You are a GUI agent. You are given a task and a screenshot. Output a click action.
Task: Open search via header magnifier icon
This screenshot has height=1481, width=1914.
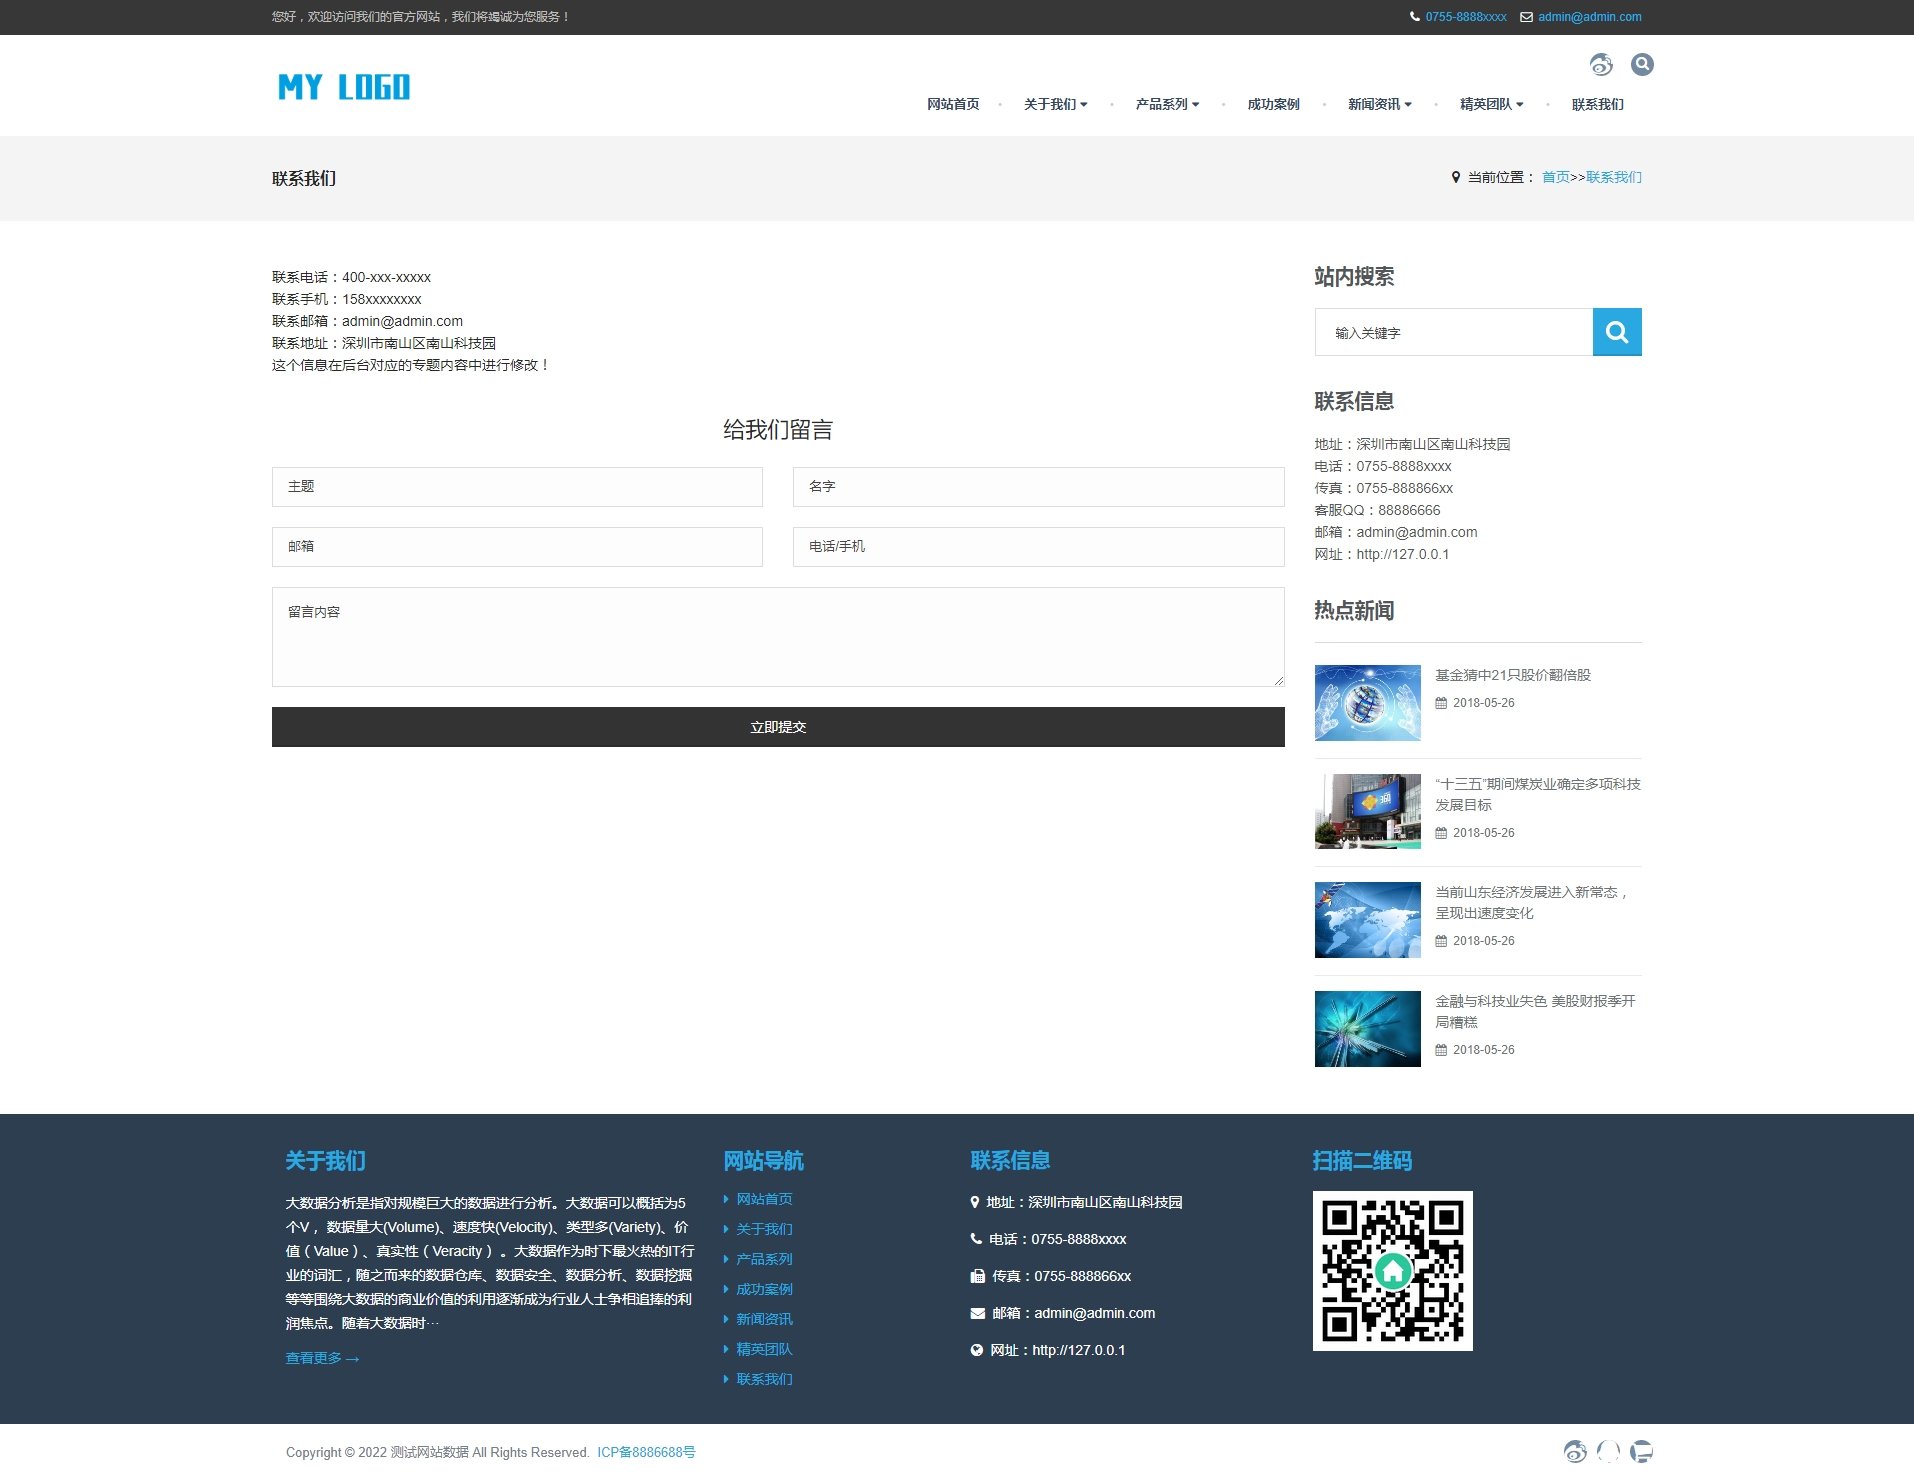(x=1641, y=65)
